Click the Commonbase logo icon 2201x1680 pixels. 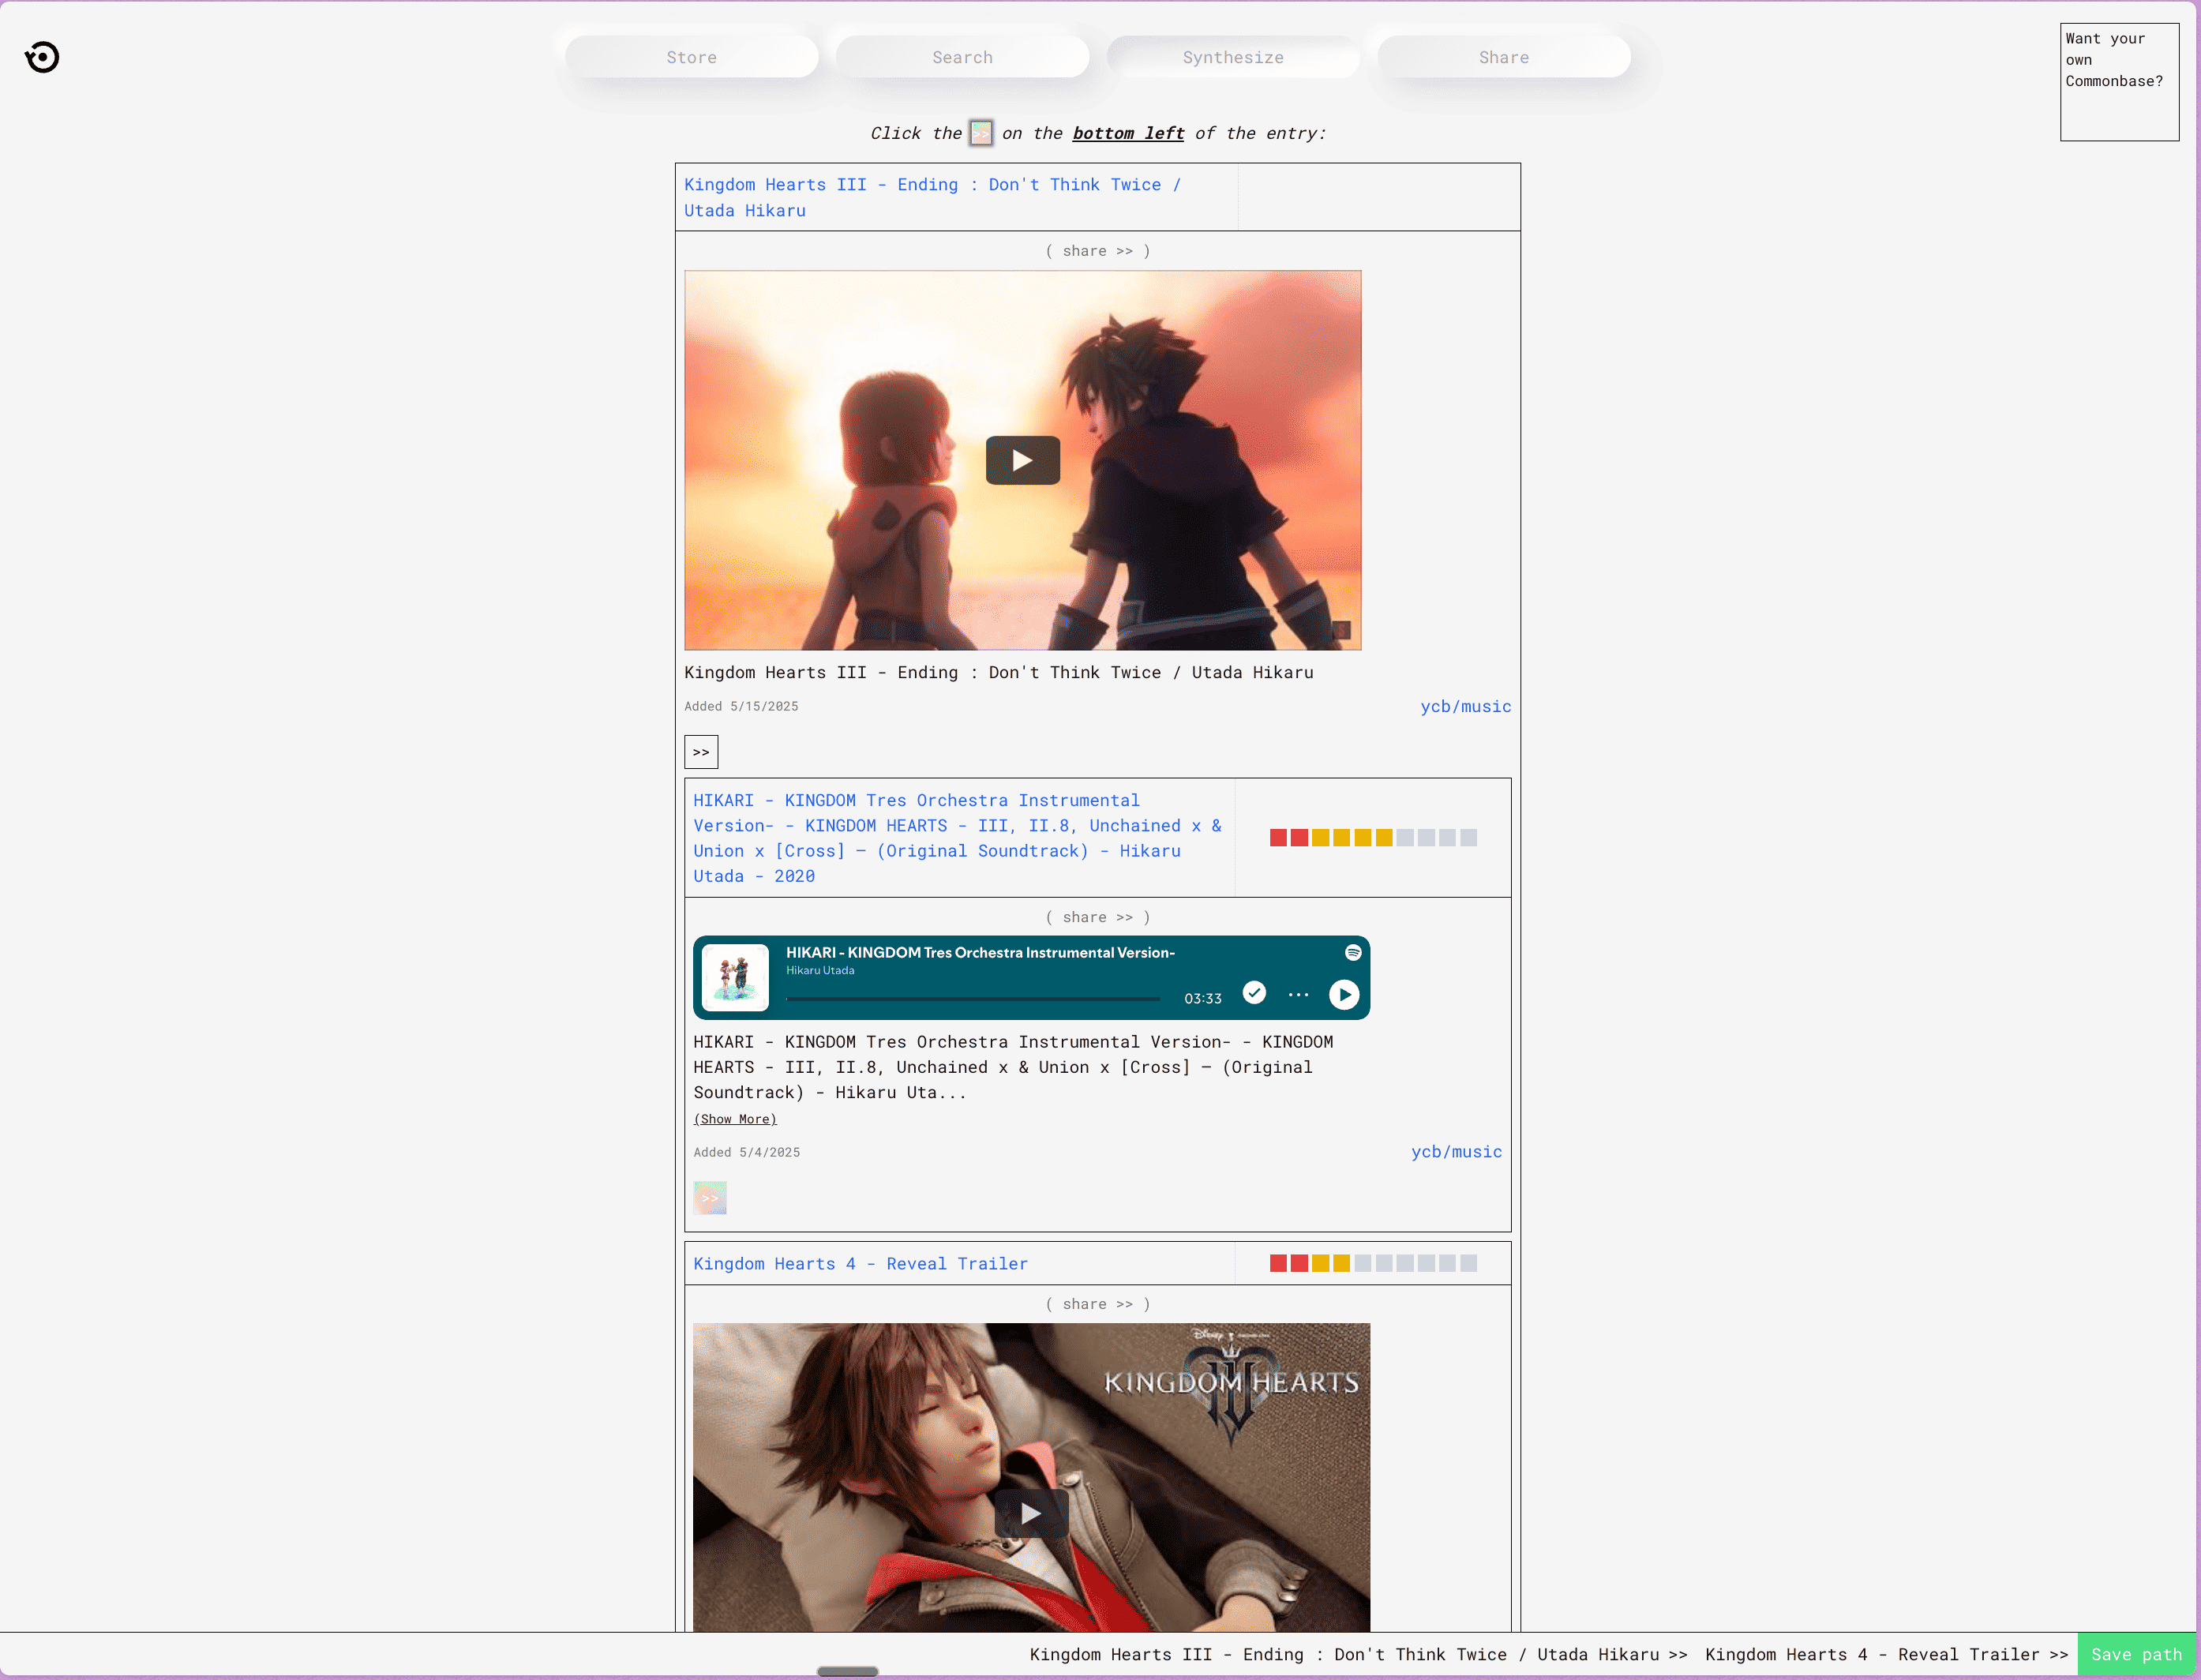tap(42, 57)
